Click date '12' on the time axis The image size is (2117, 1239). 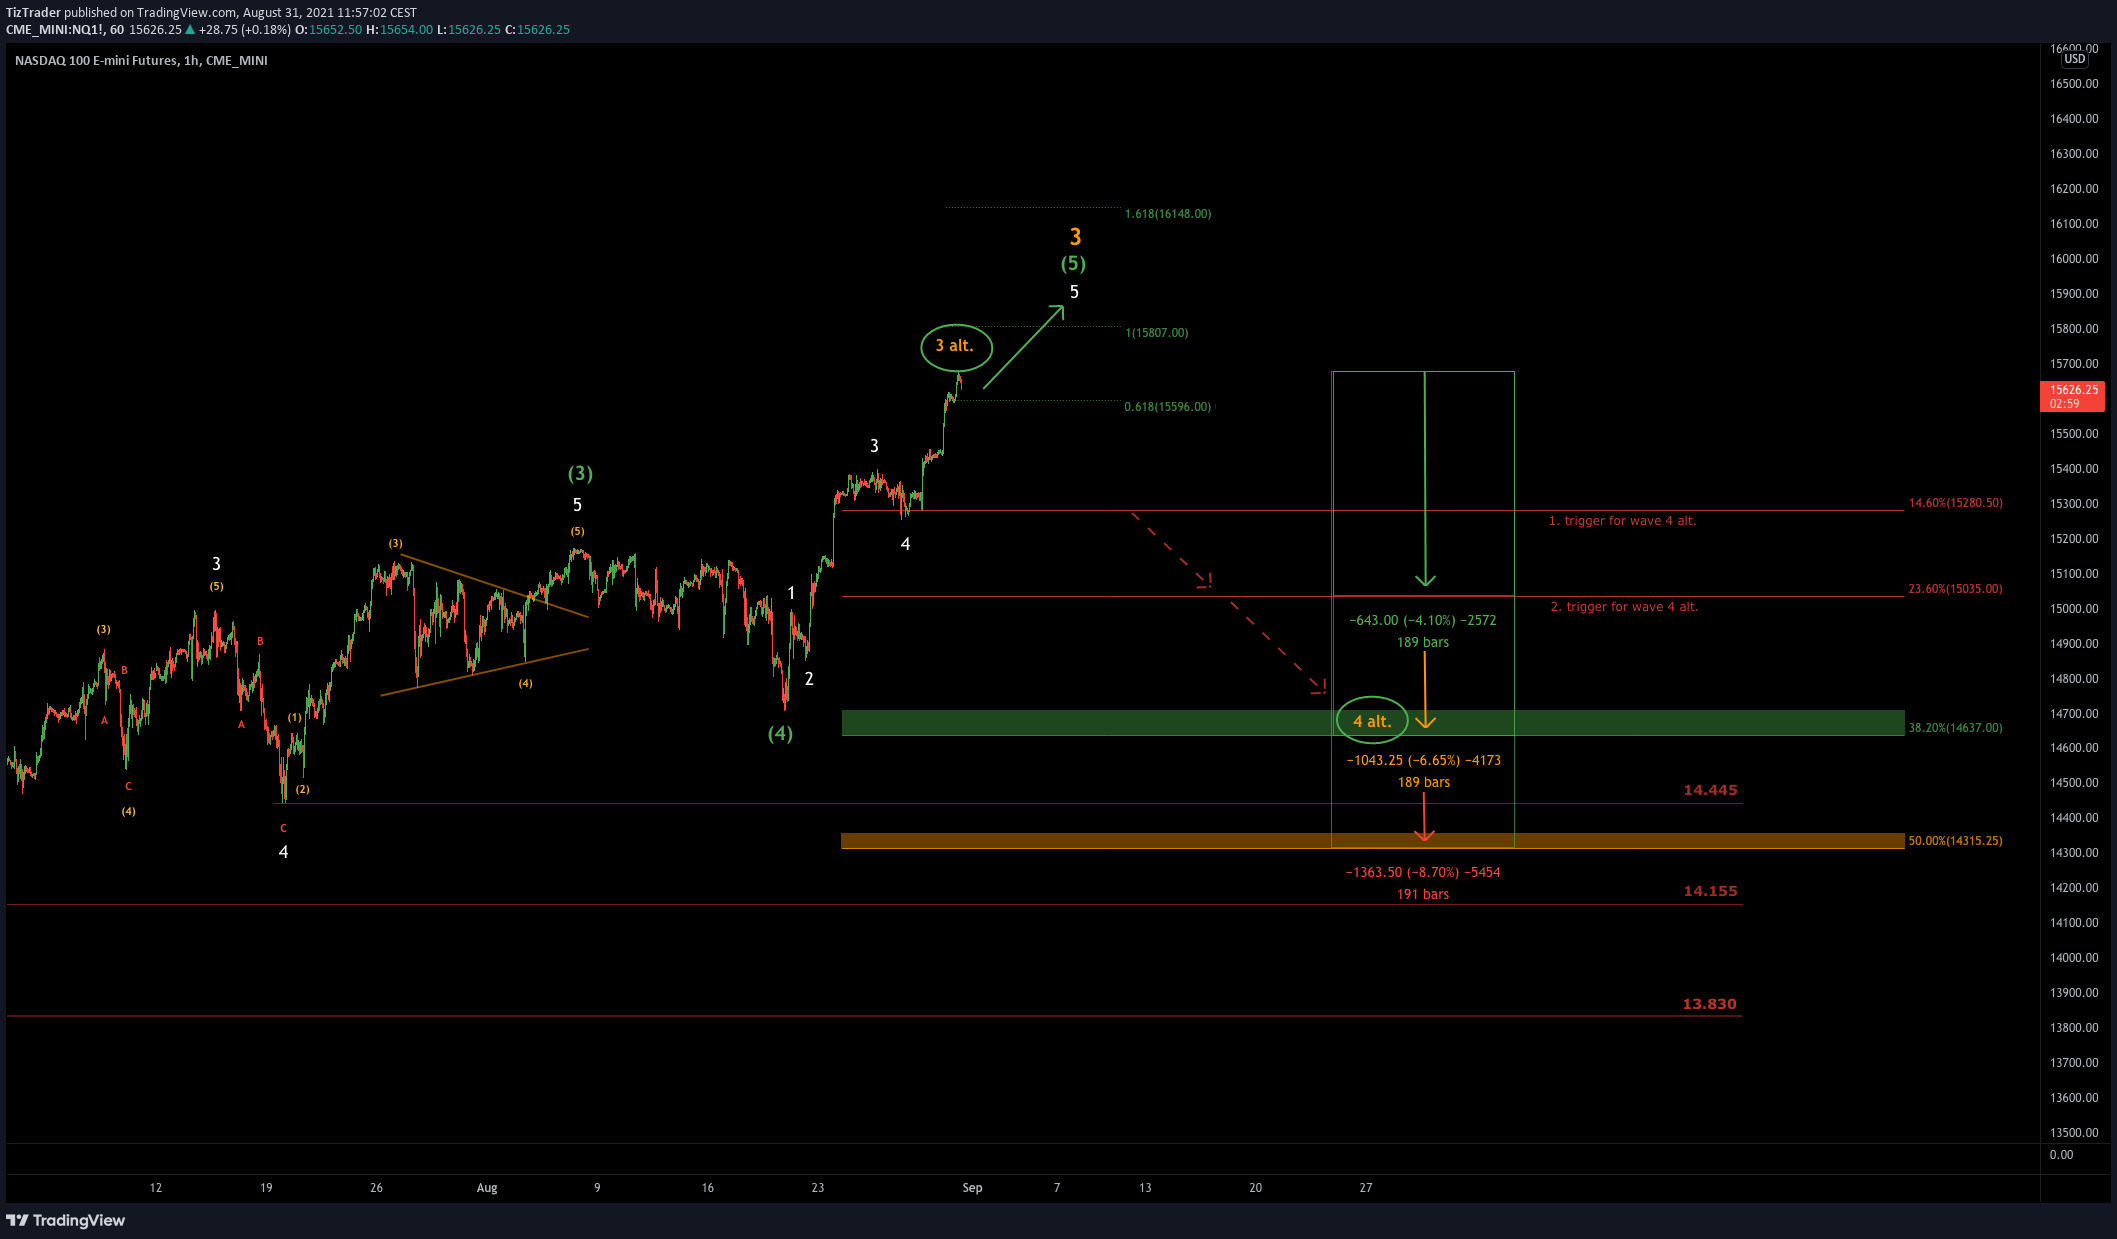click(x=156, y=1188)
